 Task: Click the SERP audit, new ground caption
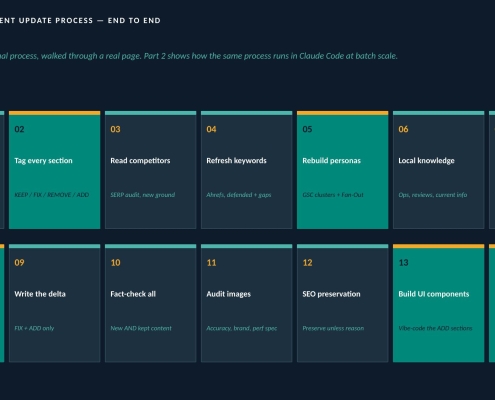pyautogui.click(x=143, y=195)
